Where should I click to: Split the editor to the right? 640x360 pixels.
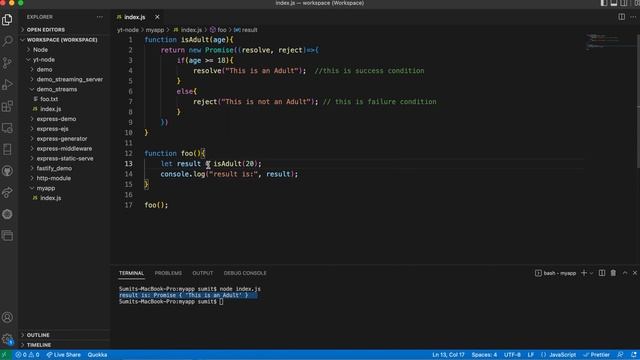tap(621, 17)
